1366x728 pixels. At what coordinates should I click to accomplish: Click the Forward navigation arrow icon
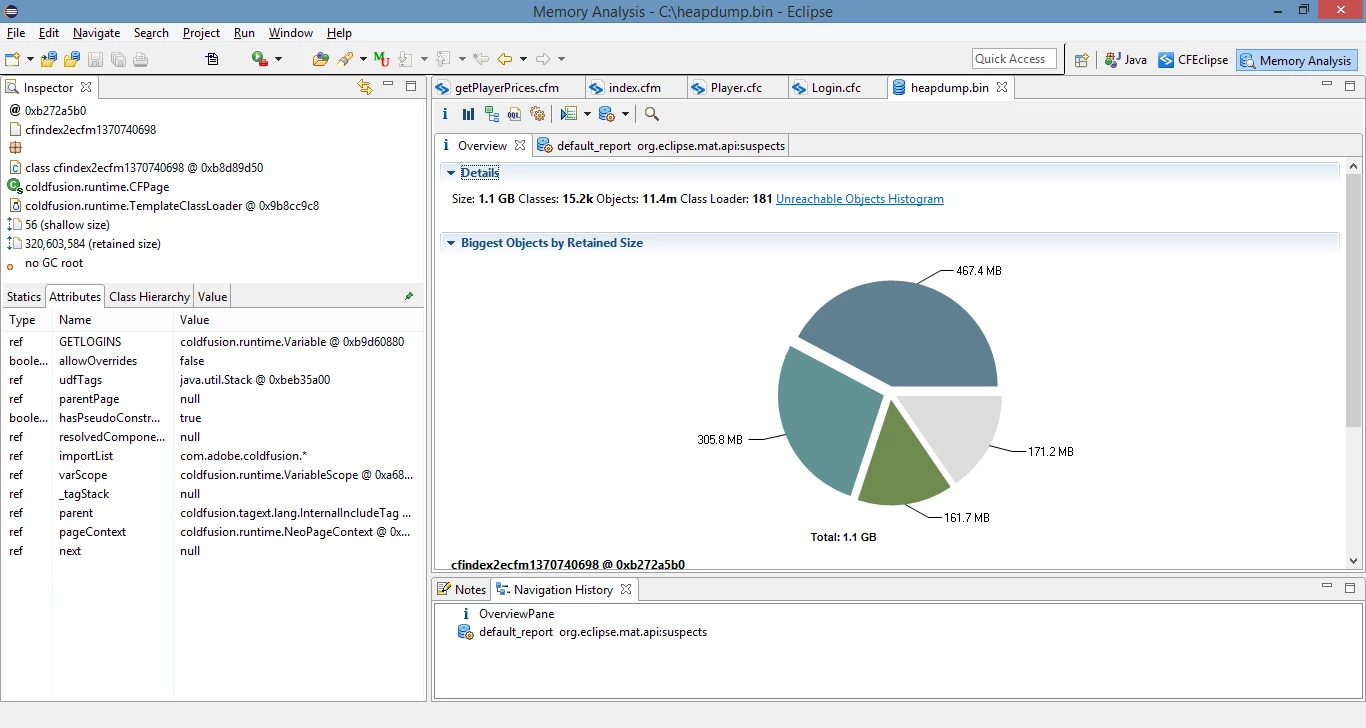[543, 59]
